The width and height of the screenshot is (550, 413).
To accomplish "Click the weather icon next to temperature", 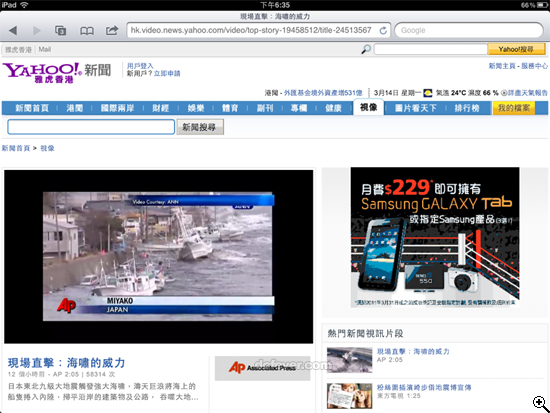I will click(428, 93).
